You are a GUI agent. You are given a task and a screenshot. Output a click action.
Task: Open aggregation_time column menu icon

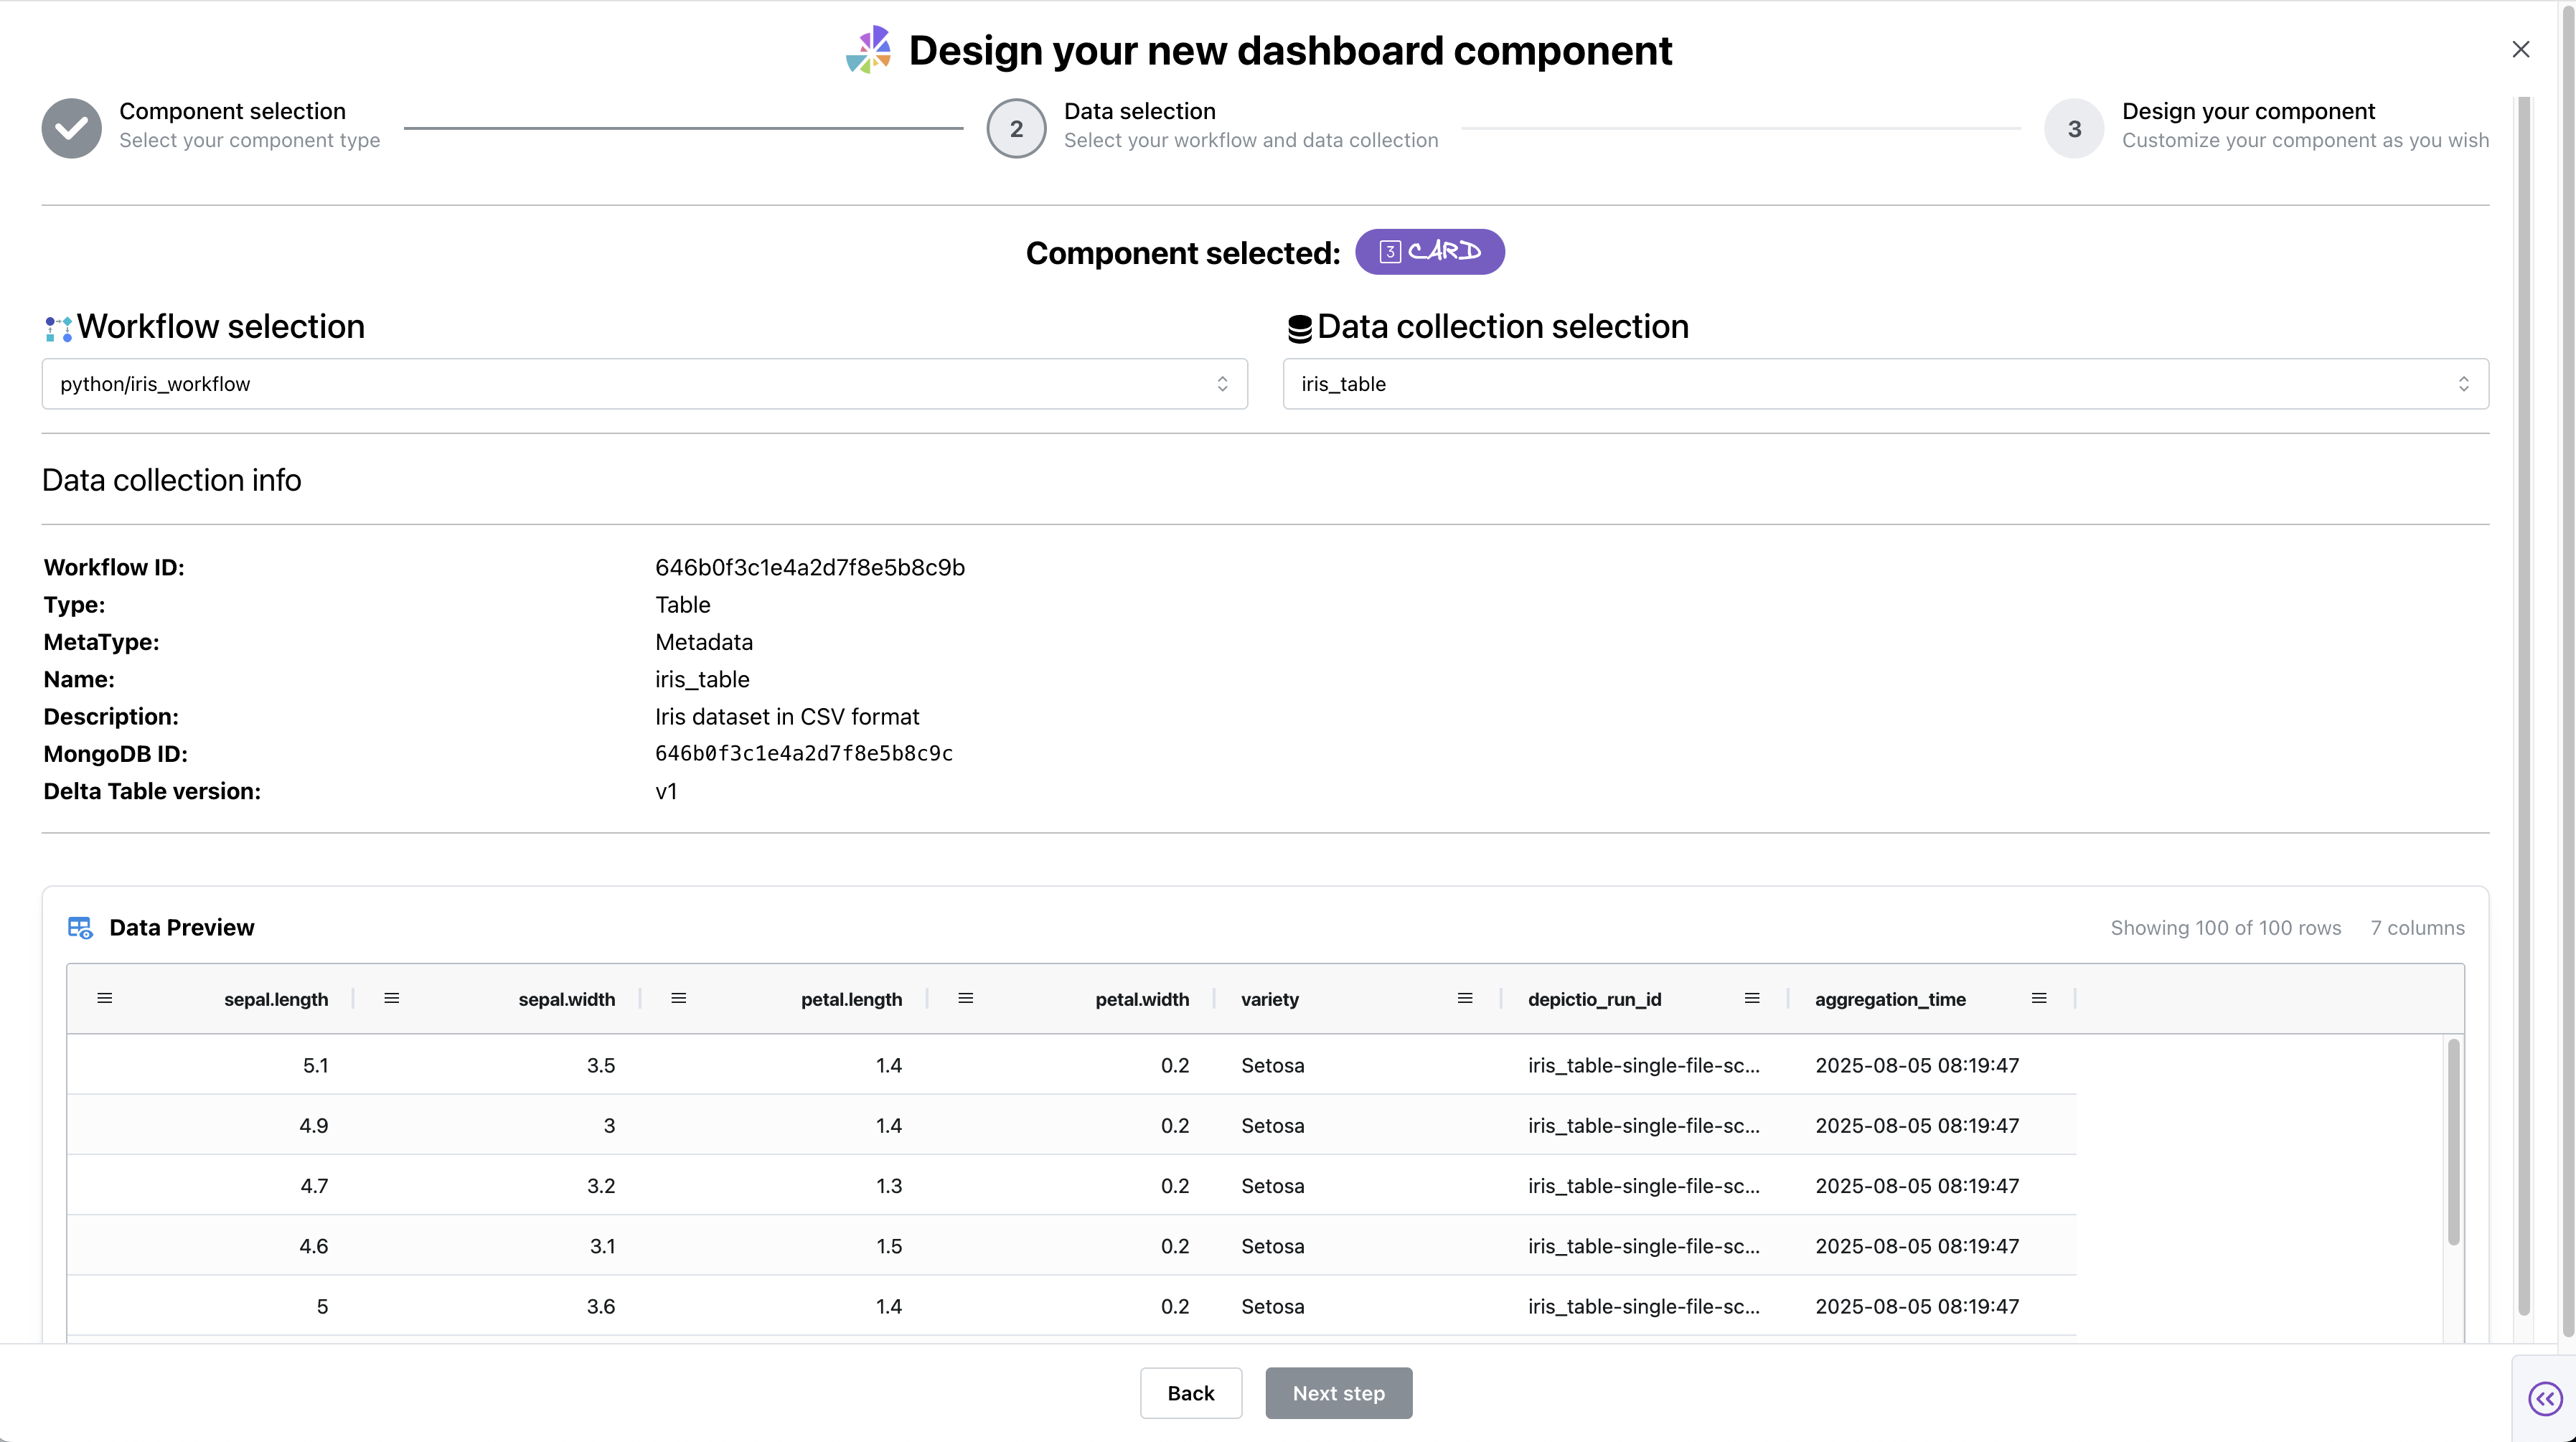[2039, 998]
